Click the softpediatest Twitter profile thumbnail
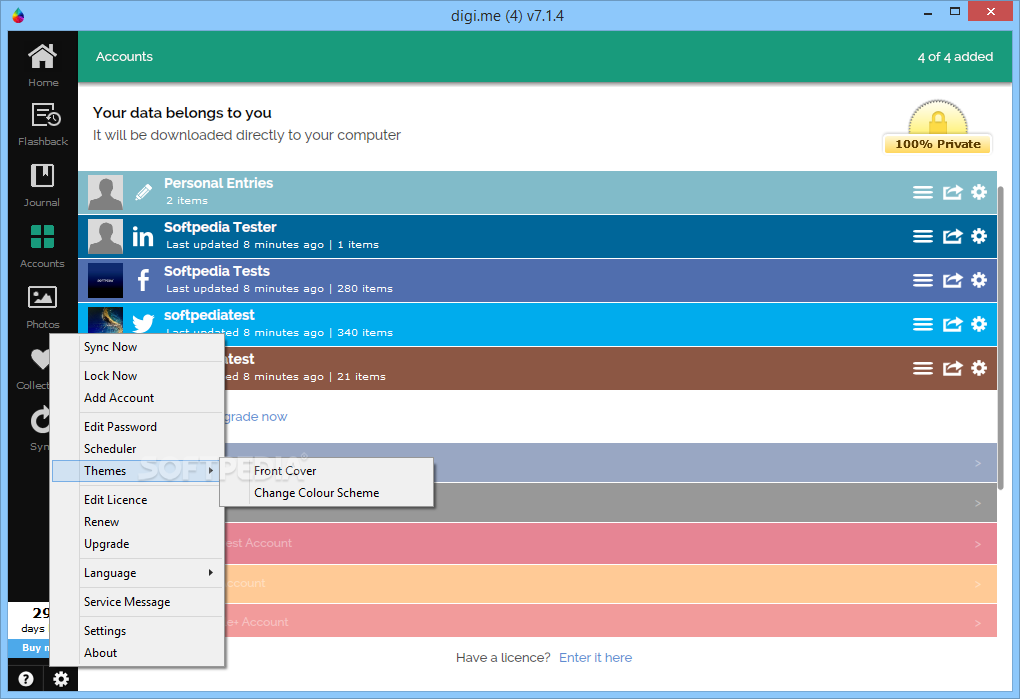 click(x=105, y=321)
